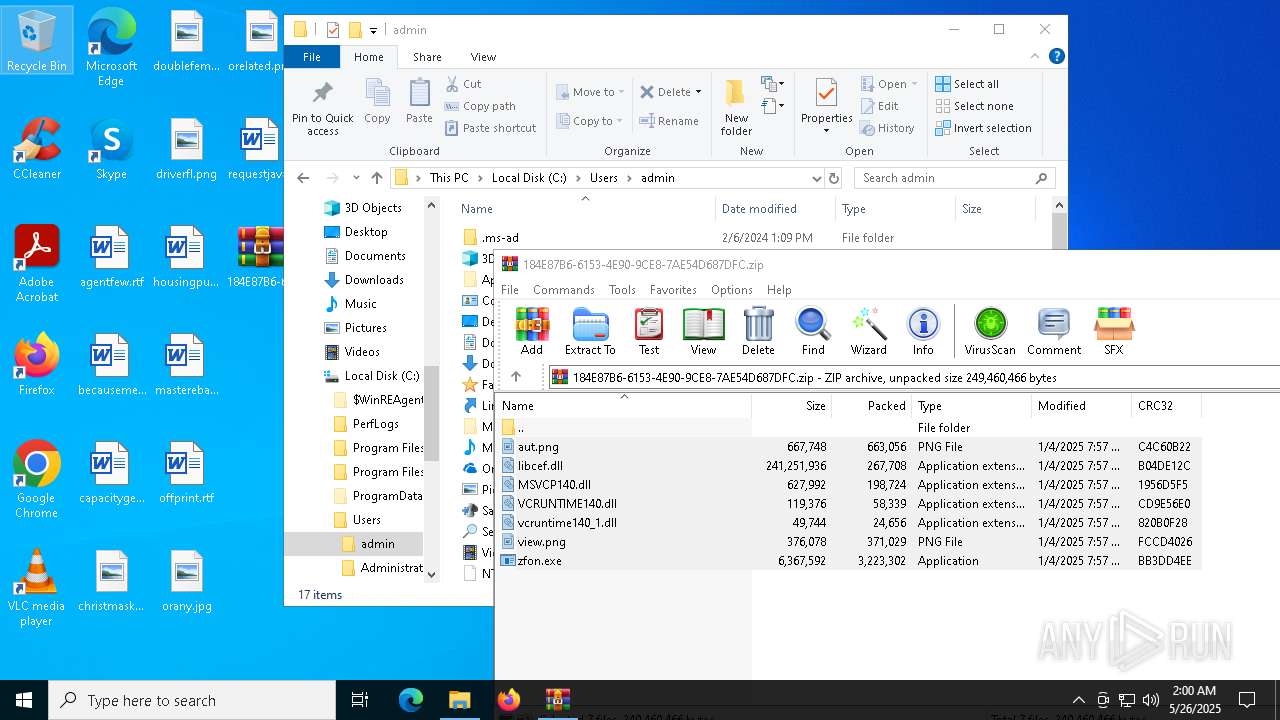Add an archive Comment
This screenshot has height=720, width=1280.
[1054, 332]
